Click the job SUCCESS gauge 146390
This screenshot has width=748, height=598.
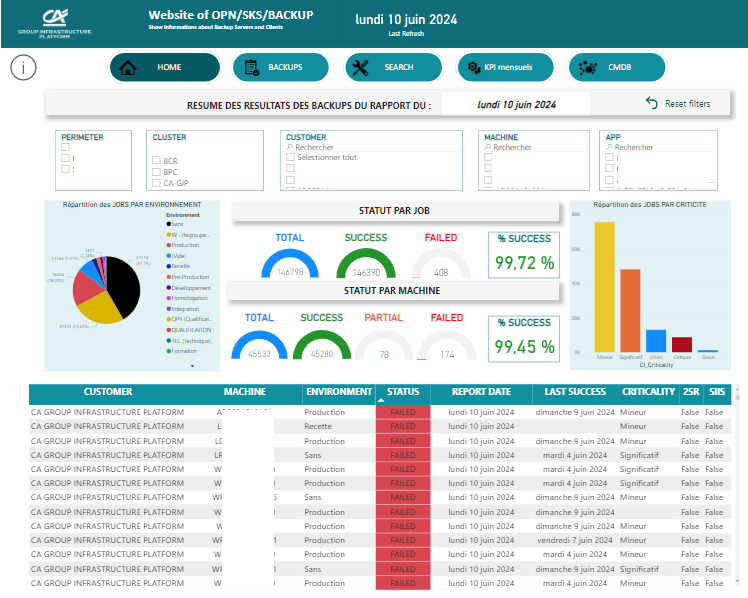pyautogui.click(x=366, y=263)
